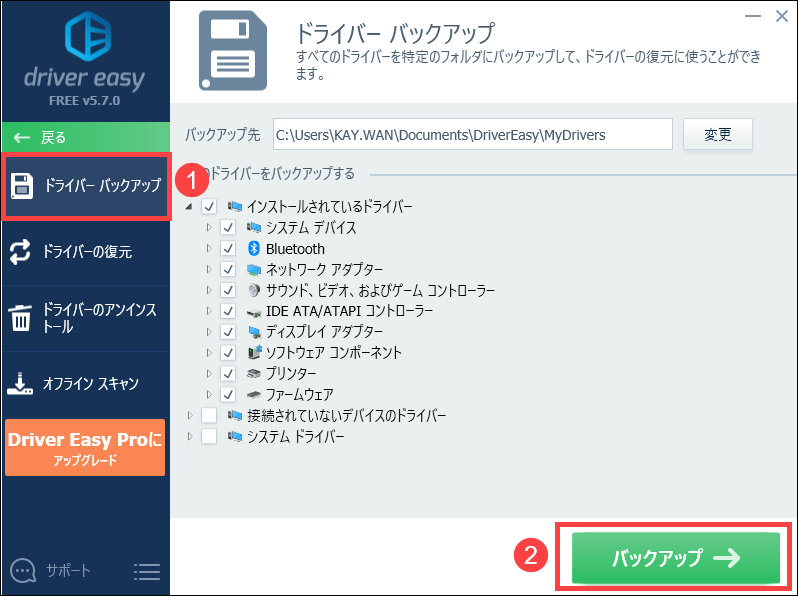
Task: Click the 変更 button to change folder
Action: [717, 134]
